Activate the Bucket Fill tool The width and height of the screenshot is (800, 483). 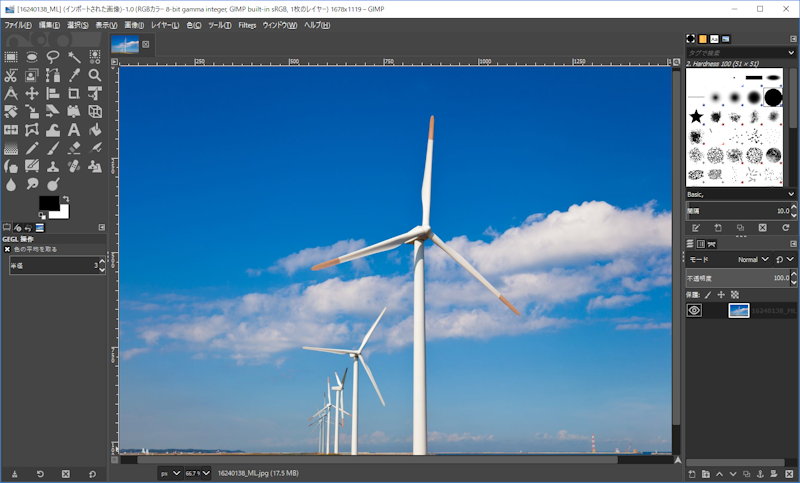coord(95,130)
